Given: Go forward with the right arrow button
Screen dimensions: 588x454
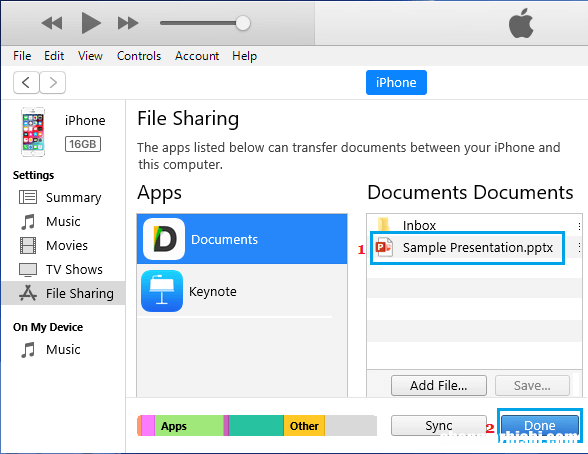Looking at the screenshot, I should coord(53,82).
